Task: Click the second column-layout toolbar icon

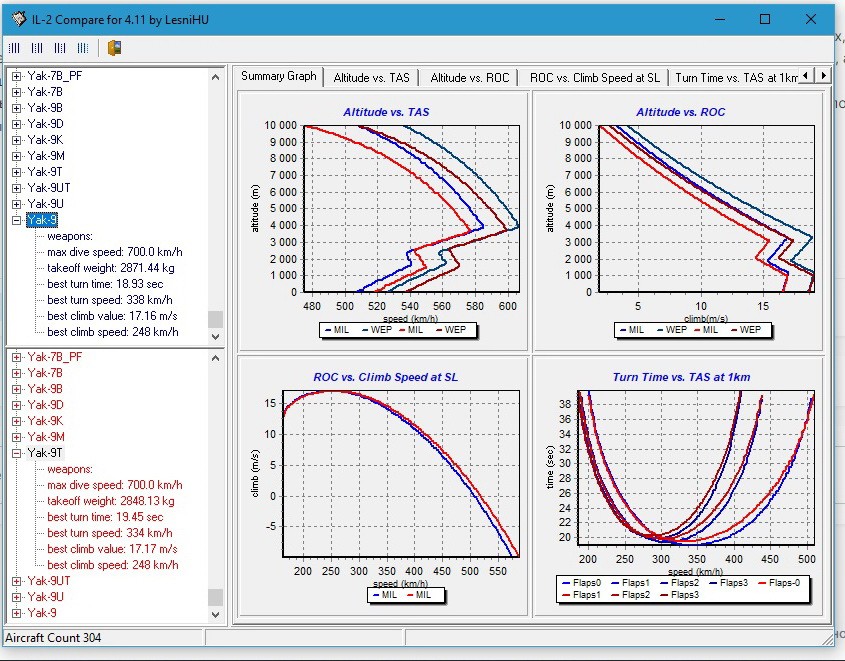Action: pos(37,48)
